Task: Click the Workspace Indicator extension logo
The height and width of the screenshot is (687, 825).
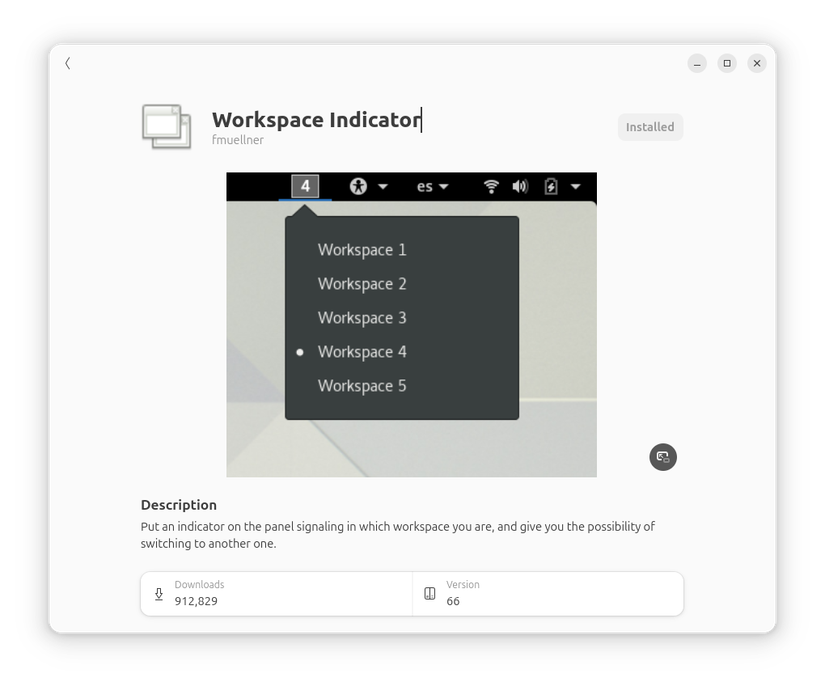Action: [165, 127]
